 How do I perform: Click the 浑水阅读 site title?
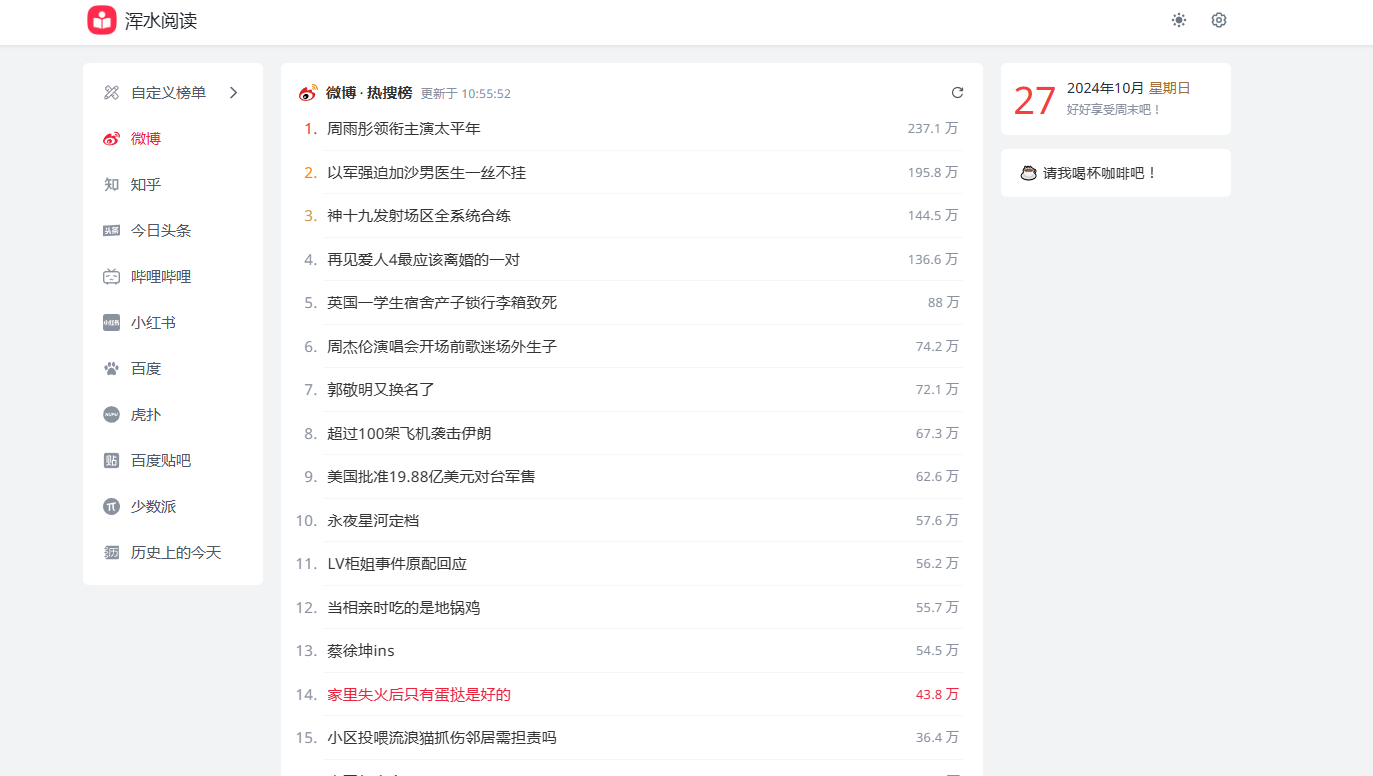click(x=161, y=21)
